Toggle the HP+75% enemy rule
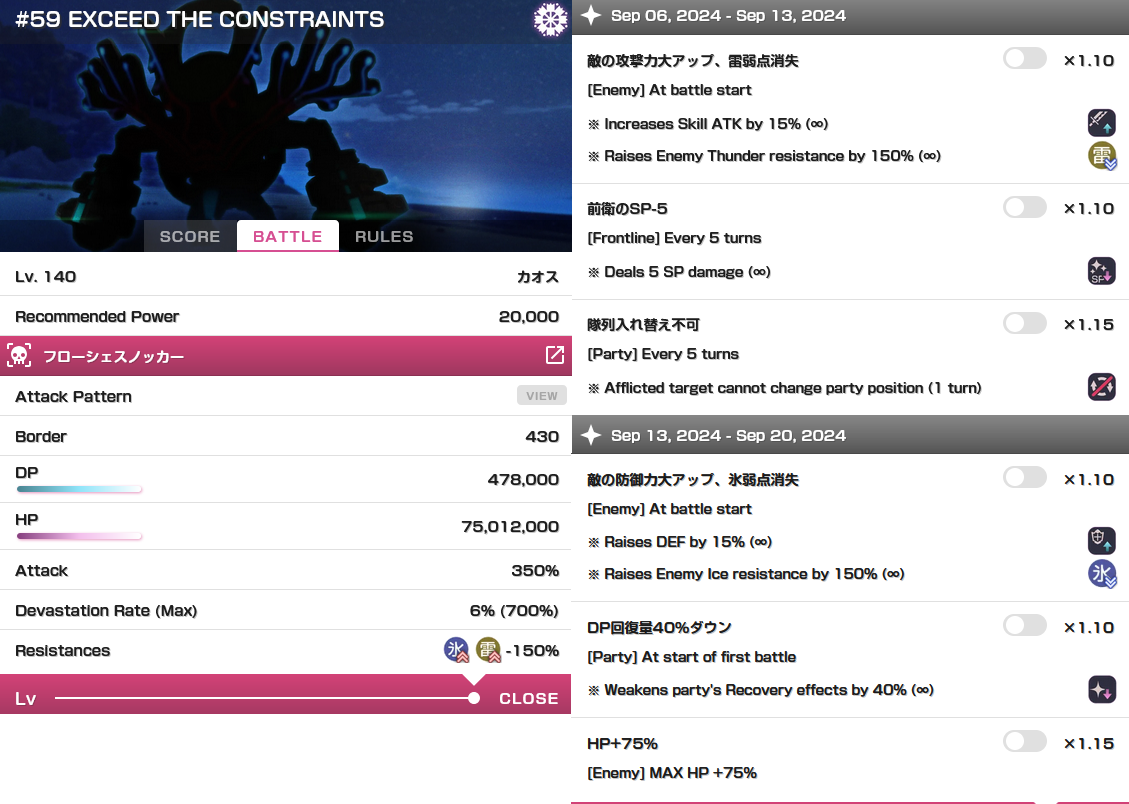This screenshot has height=804, width=1129. tap(1025, 741)
